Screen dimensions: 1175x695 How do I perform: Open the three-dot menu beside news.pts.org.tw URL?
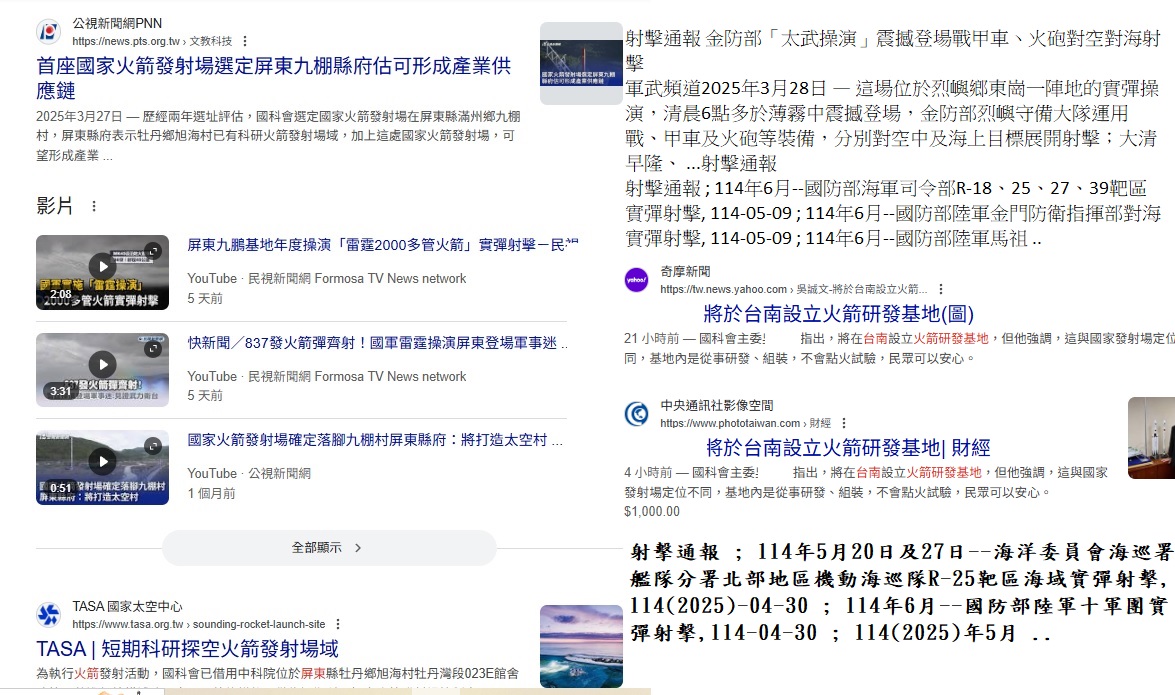pos(245,41)
